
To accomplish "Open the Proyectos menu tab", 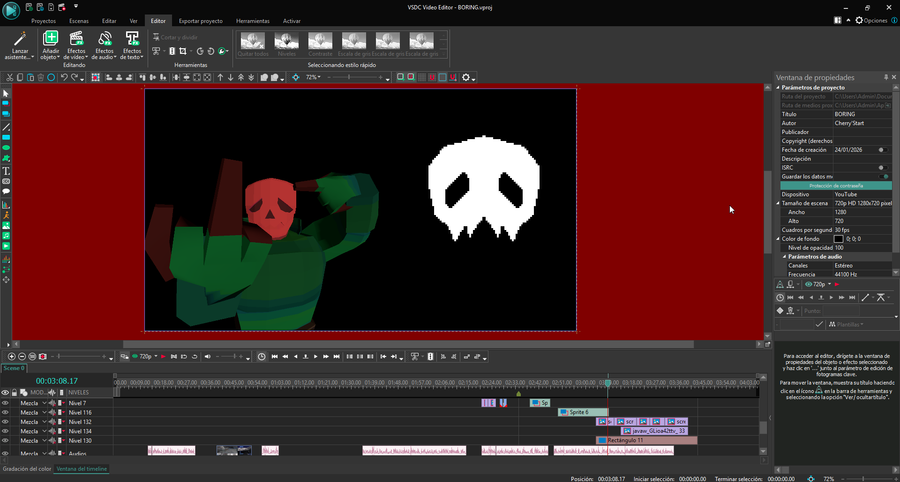I will point(44,21).
